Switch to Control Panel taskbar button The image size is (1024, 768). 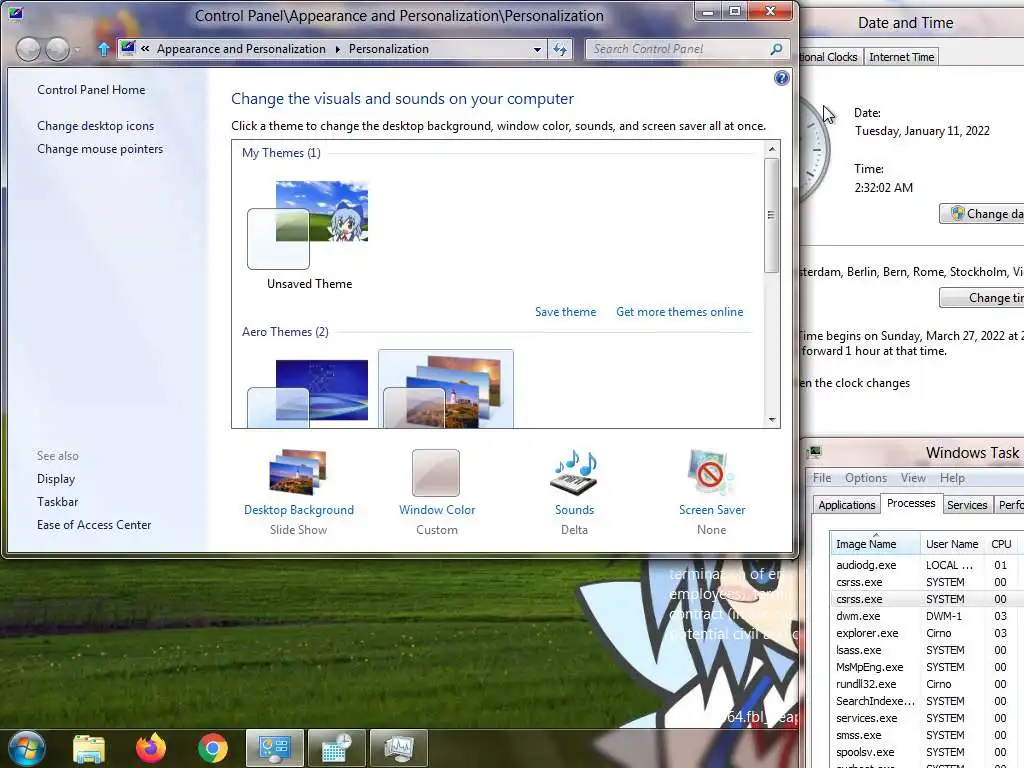[274, 748]
